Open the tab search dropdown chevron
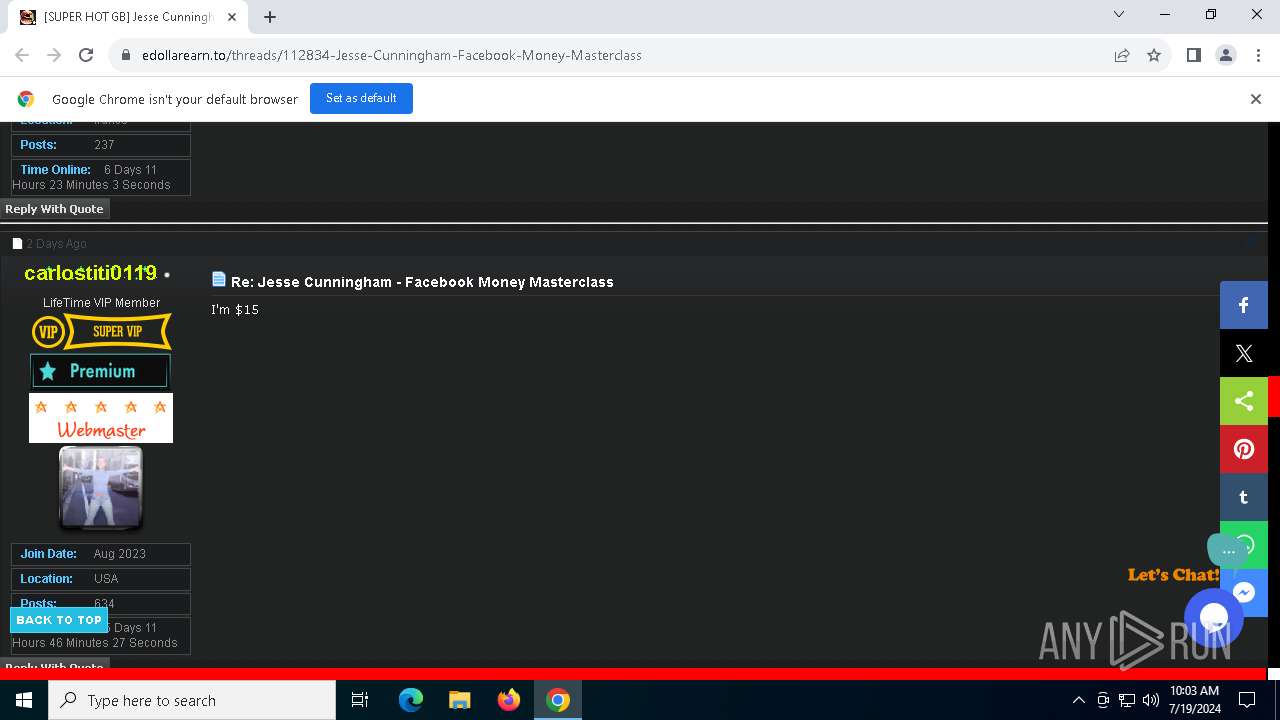This screenshot has width=1280, height=720. tap(1119, 14)
